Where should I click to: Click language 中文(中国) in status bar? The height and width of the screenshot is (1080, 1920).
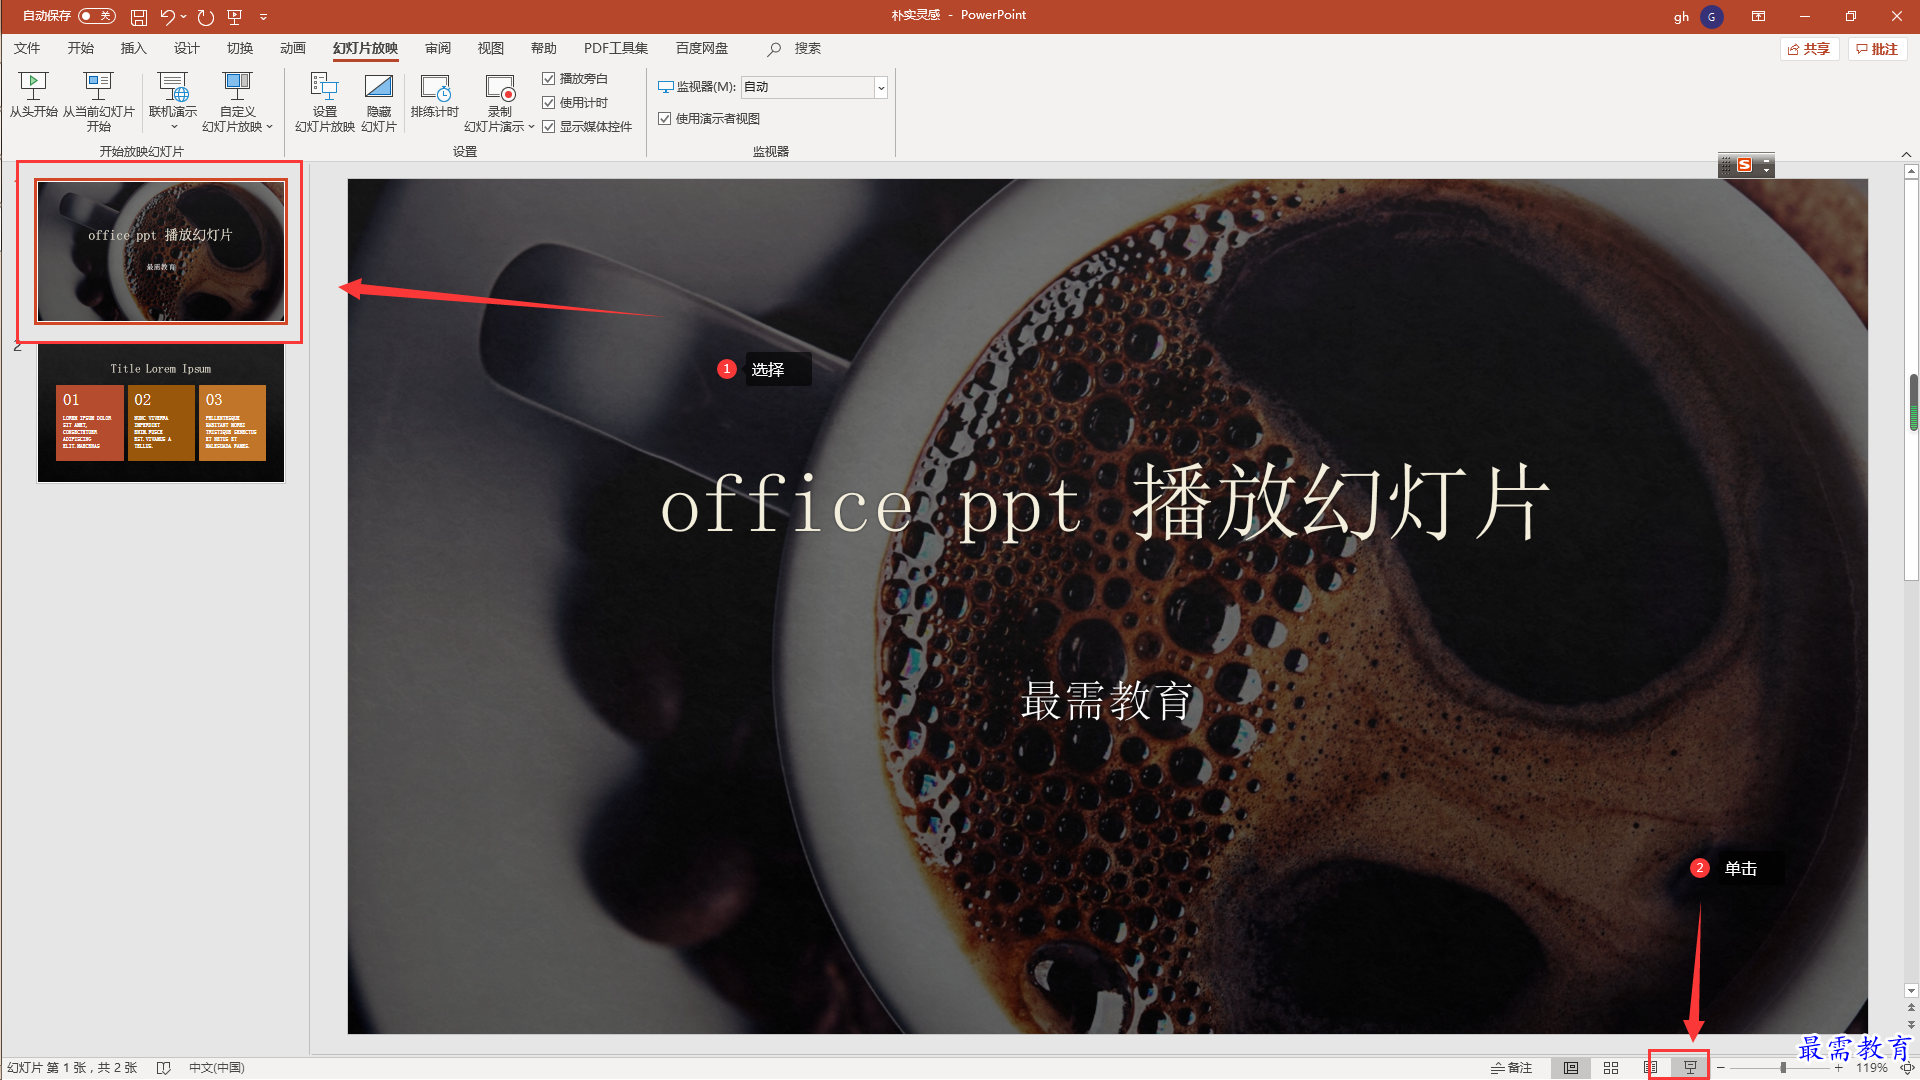tap(217, 1068)
